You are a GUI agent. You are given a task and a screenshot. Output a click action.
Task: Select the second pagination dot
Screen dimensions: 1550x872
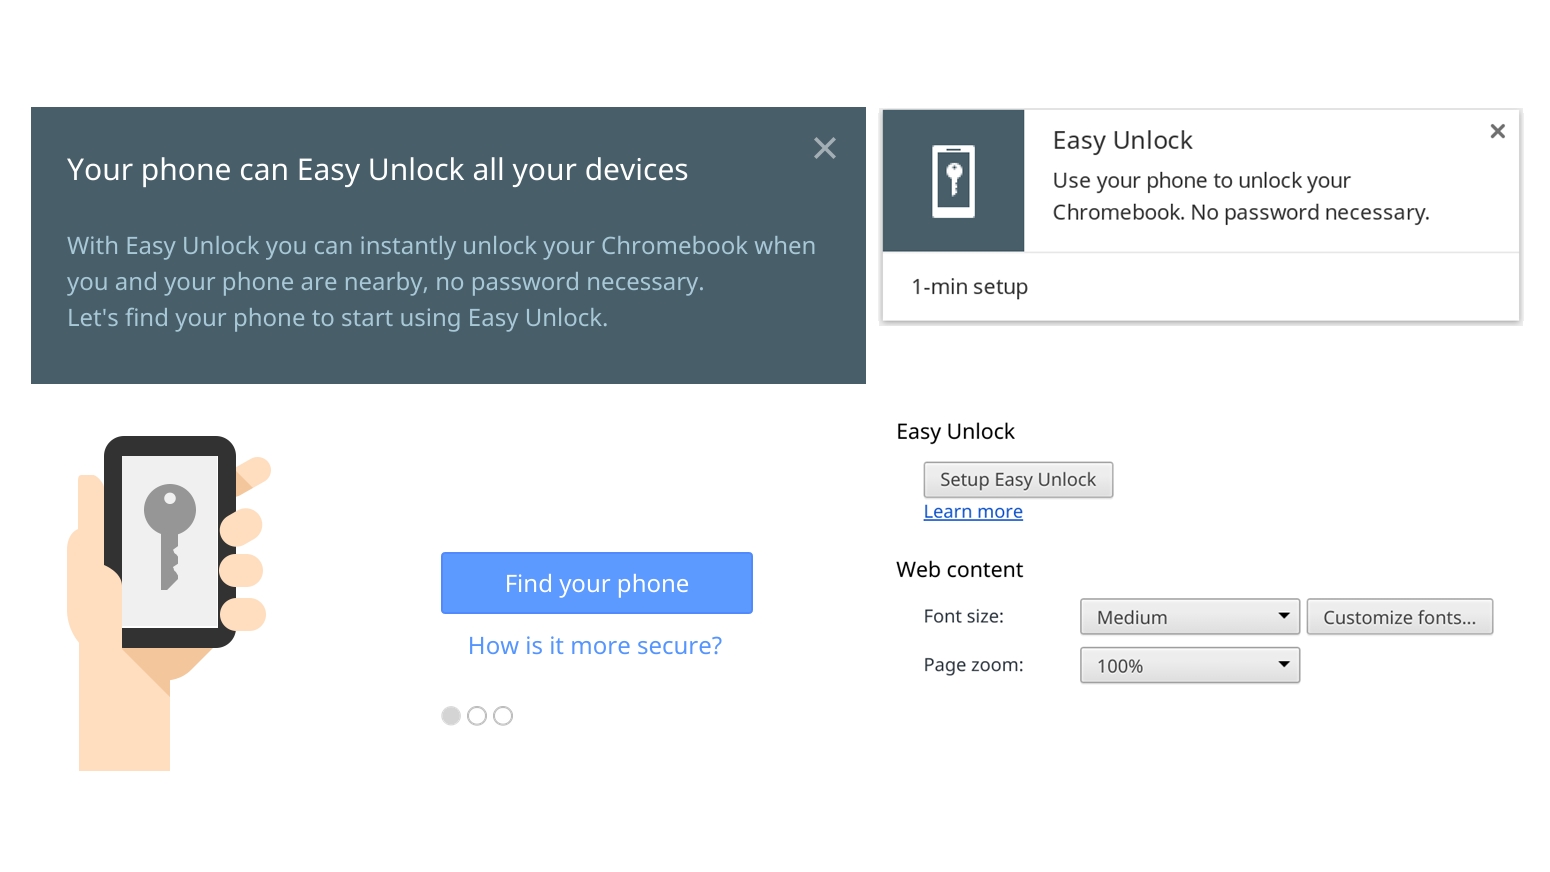click(x=477, y=716)
